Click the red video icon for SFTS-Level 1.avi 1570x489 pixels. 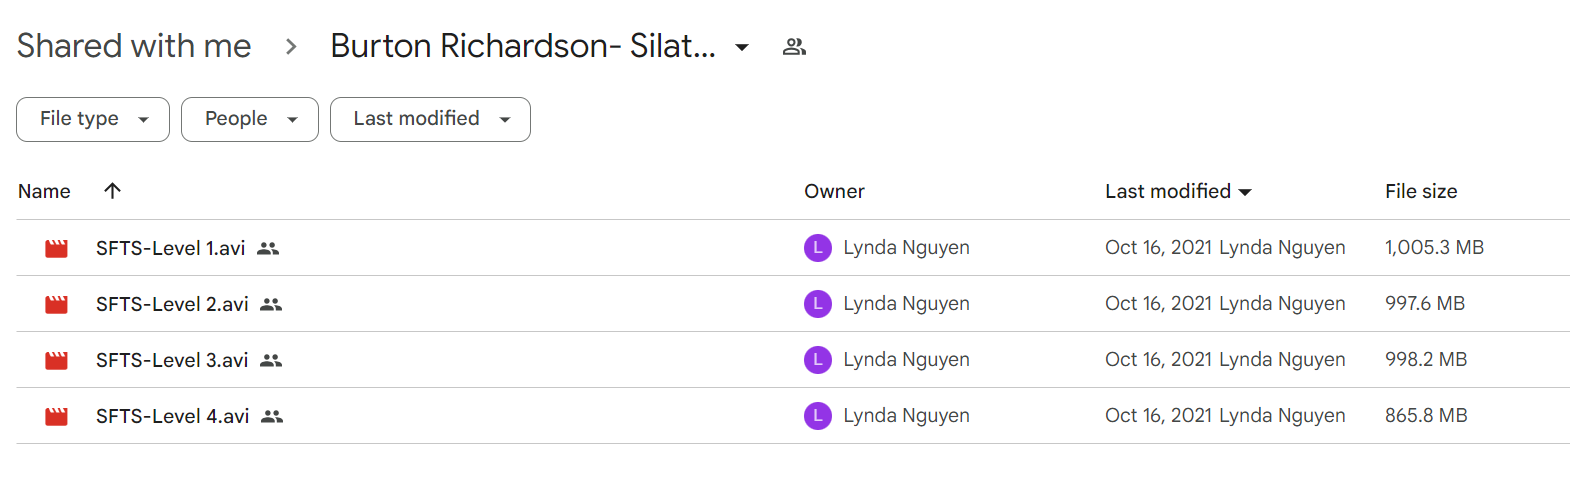[56, 248]
